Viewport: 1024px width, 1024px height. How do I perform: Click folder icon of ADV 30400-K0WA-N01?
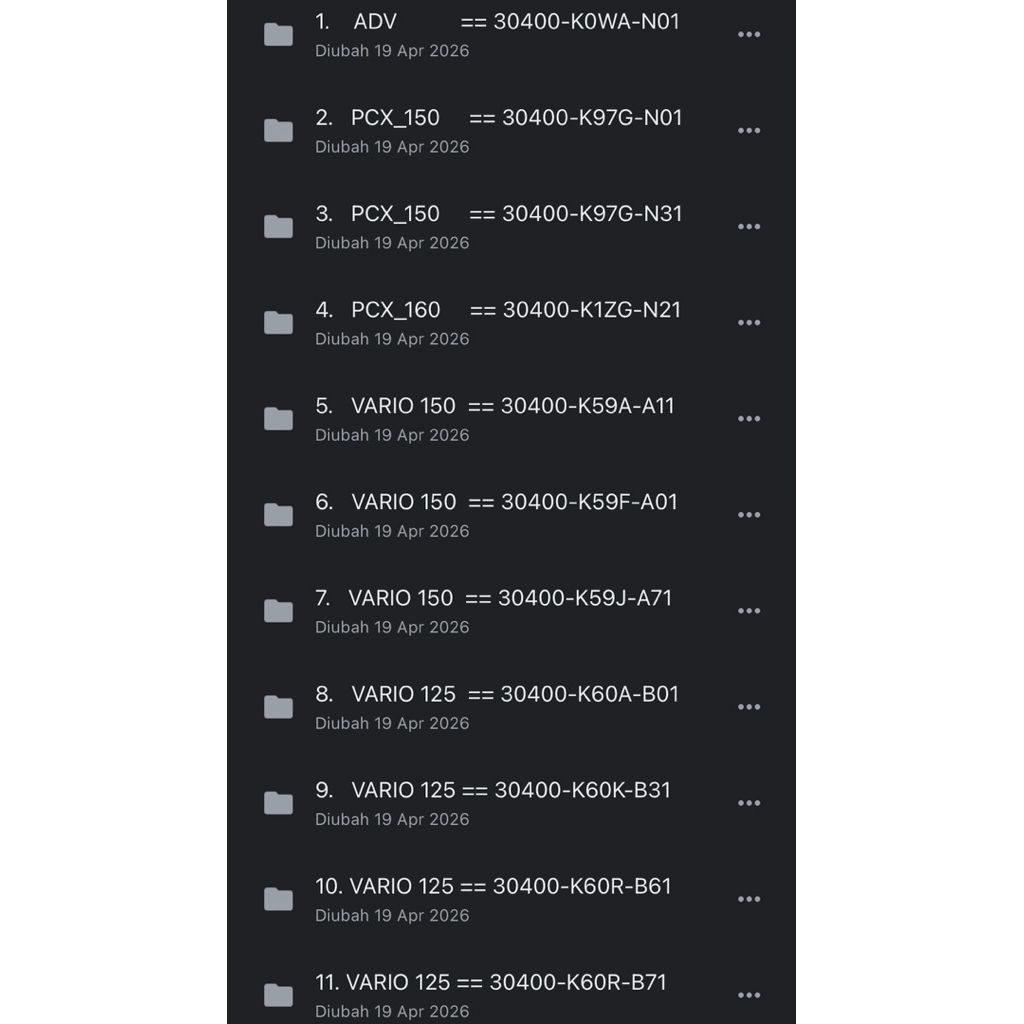(278, 35)
